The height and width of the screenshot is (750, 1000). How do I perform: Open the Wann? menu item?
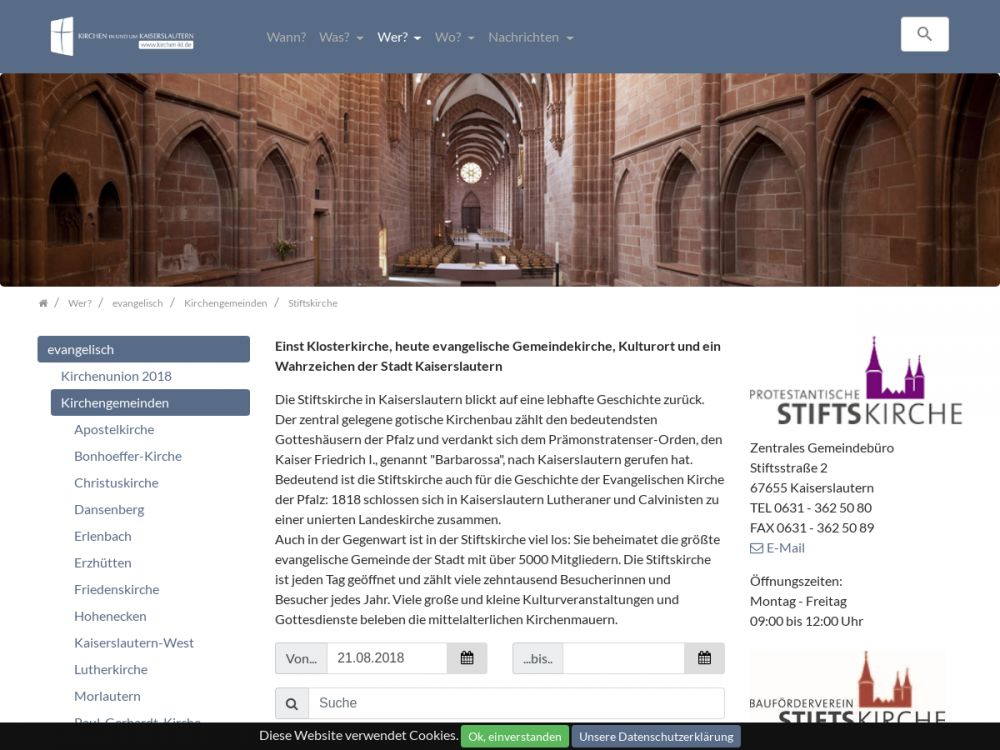[x=286, y=37]
